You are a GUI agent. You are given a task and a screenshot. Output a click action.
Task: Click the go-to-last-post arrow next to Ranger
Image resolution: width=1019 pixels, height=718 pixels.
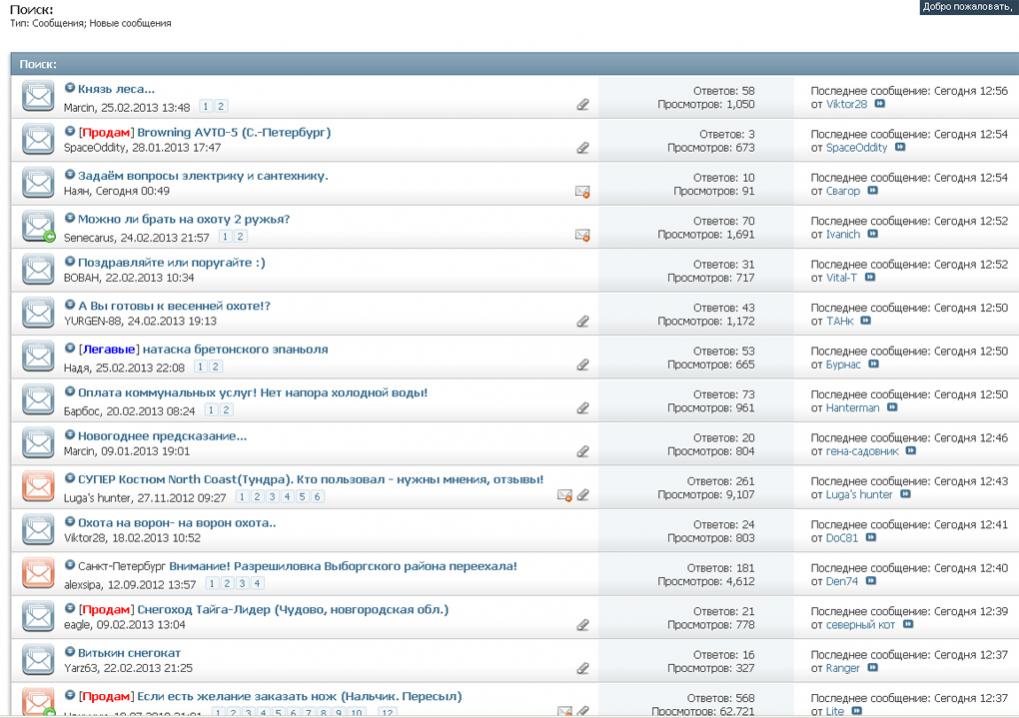[x=872, y=668]
